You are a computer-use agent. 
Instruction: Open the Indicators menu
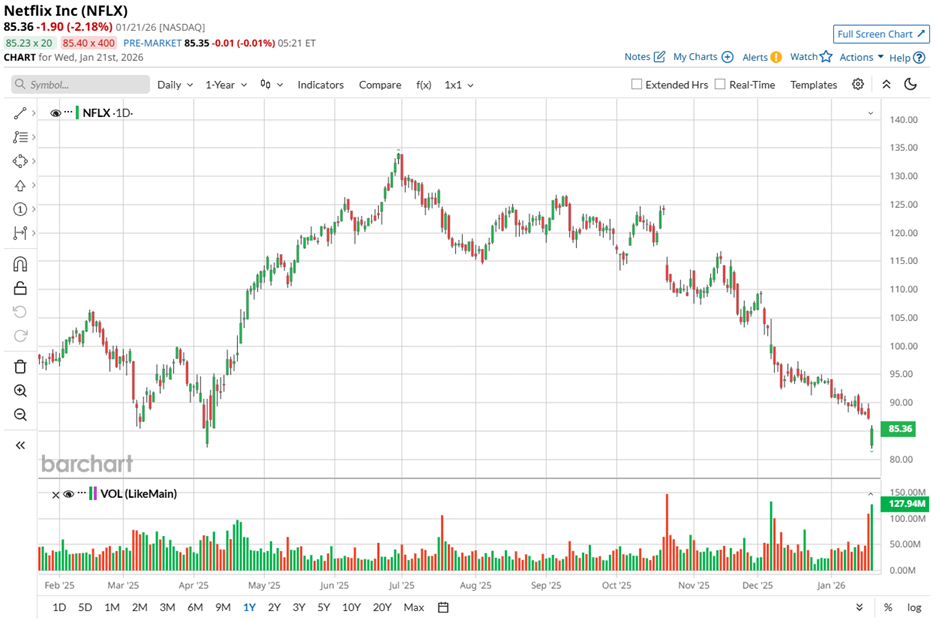point(321,85)
